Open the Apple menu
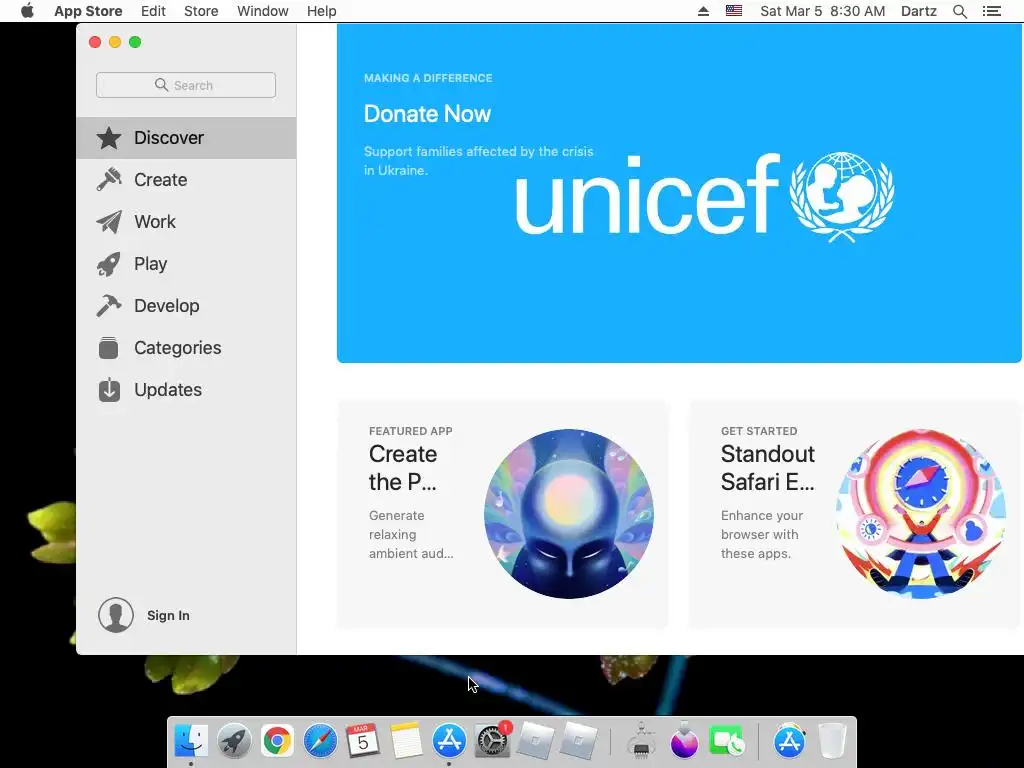Image resolution: width=1024 pixels, height=768 pixels. pos(27,11)
